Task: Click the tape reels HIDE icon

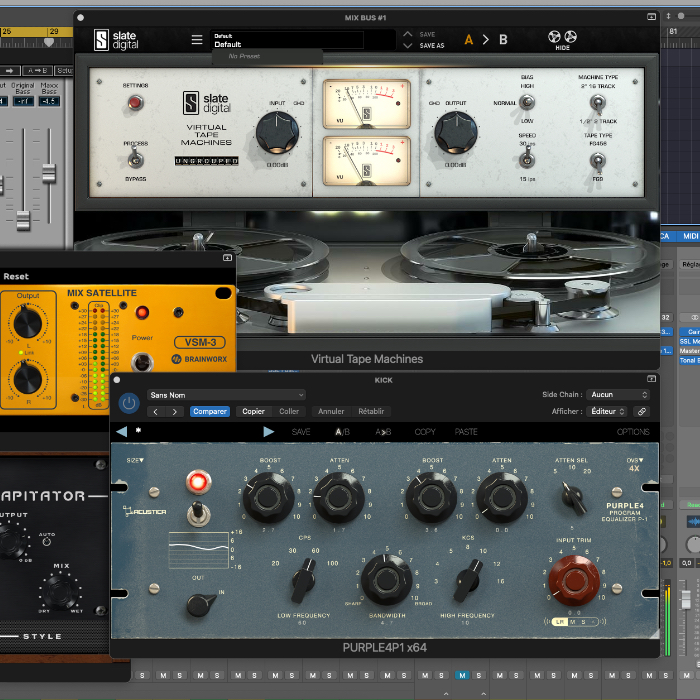Action: [563, 40]
